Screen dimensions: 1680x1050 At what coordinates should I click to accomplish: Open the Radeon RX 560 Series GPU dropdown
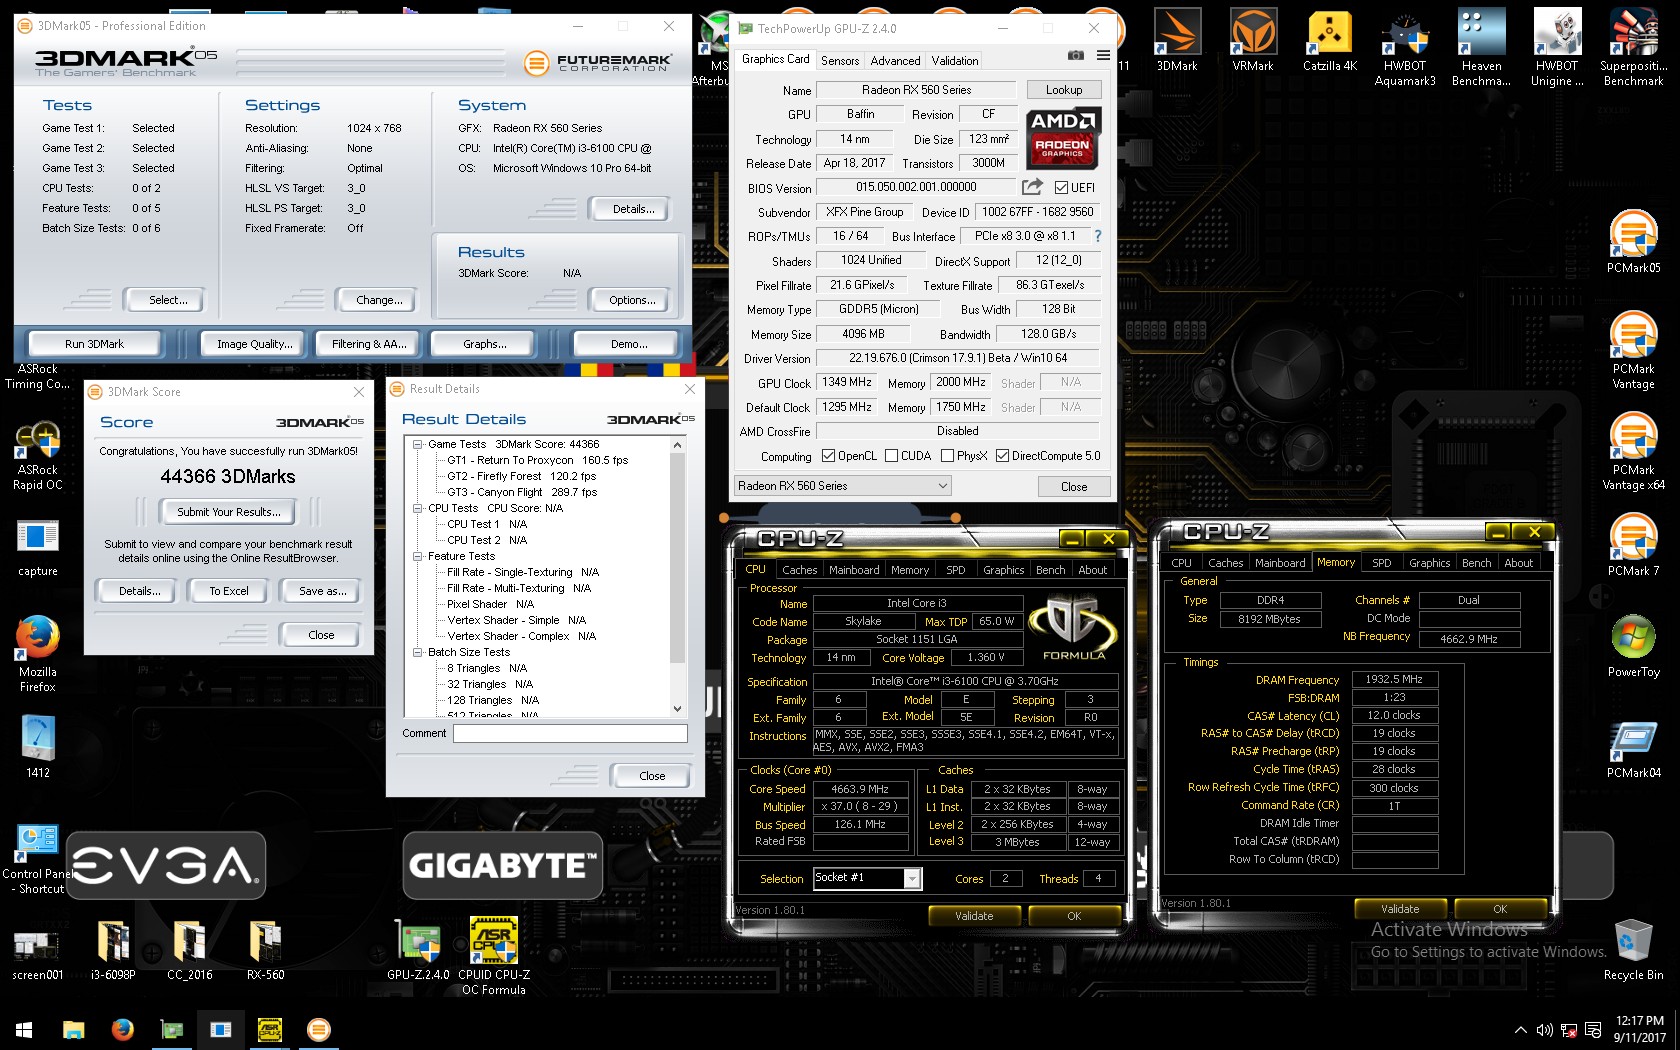pyautogui.click(x=842, y=486)
